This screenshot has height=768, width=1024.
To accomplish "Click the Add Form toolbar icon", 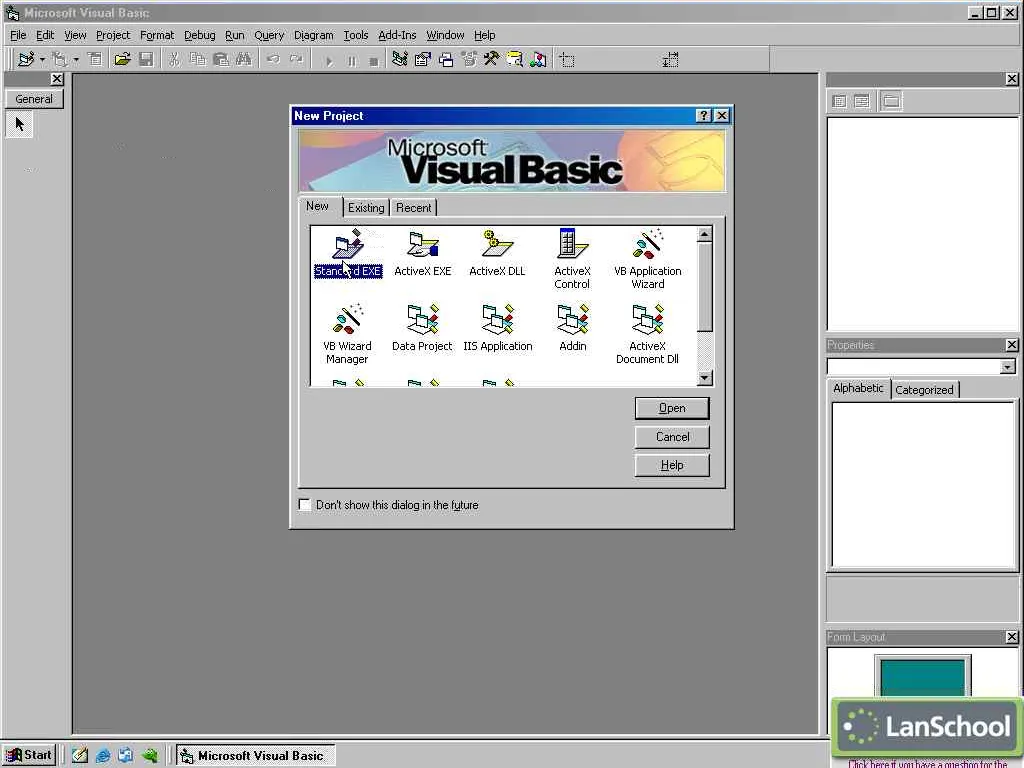I will point(59,59).
